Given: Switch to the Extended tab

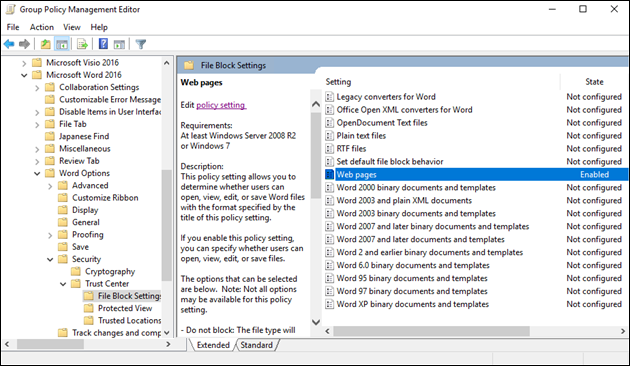Looking at the screenshot, I should (x=213, y=345).
